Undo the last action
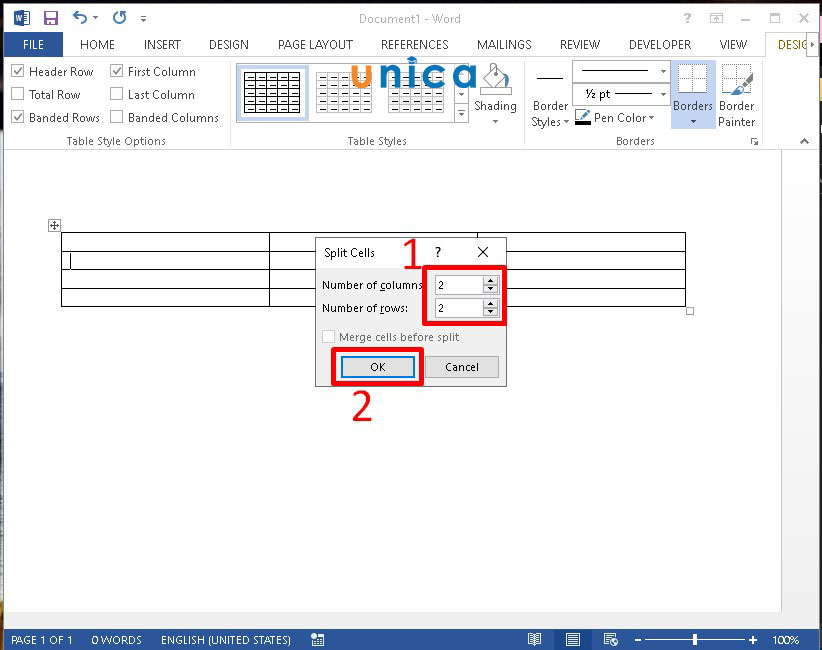 (80, 17)
